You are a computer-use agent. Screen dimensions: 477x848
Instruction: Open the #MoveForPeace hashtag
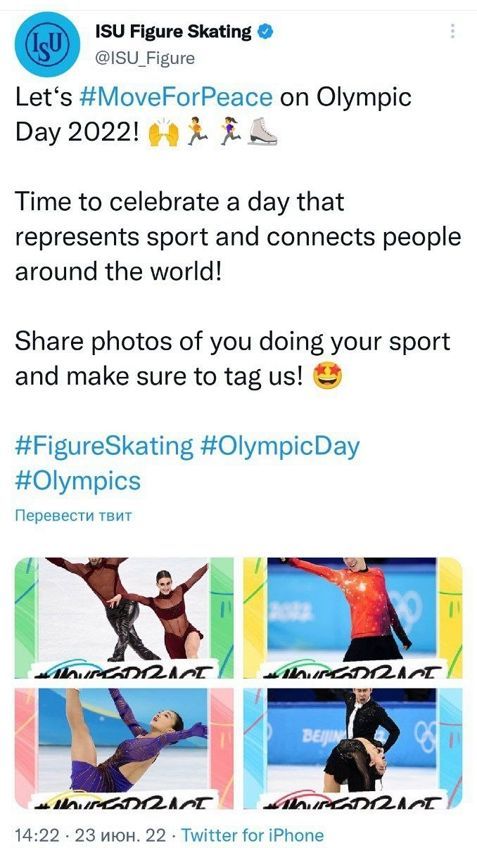tap(175, 98)
